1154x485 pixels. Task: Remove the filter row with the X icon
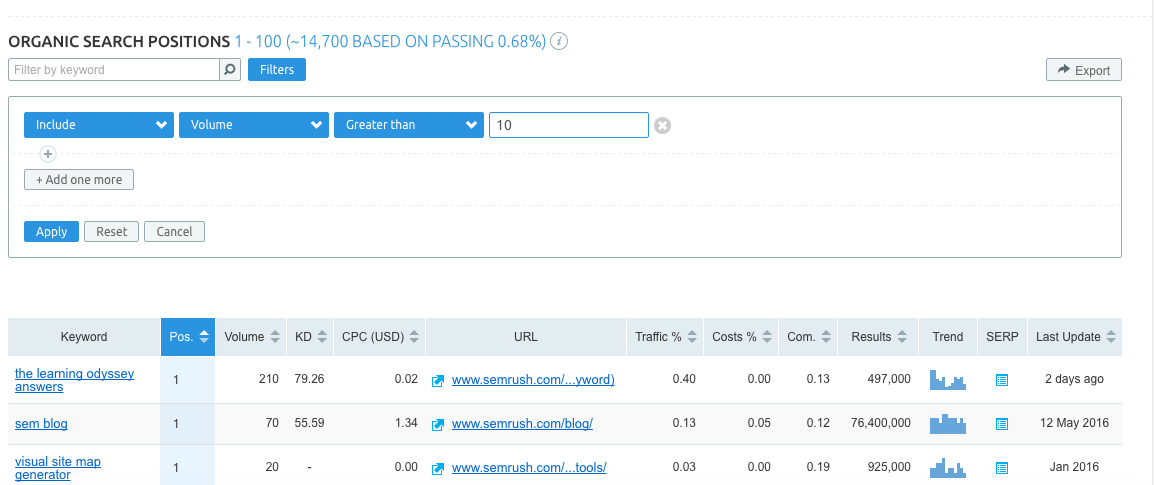tap(662, 125)
